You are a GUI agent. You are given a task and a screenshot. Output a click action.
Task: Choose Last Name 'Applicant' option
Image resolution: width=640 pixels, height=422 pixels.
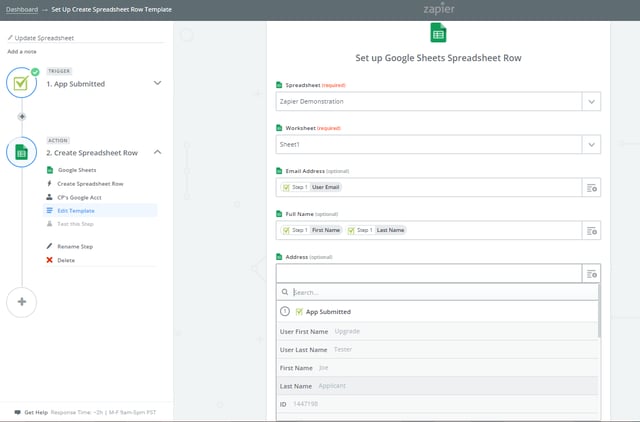coord(438,386)
